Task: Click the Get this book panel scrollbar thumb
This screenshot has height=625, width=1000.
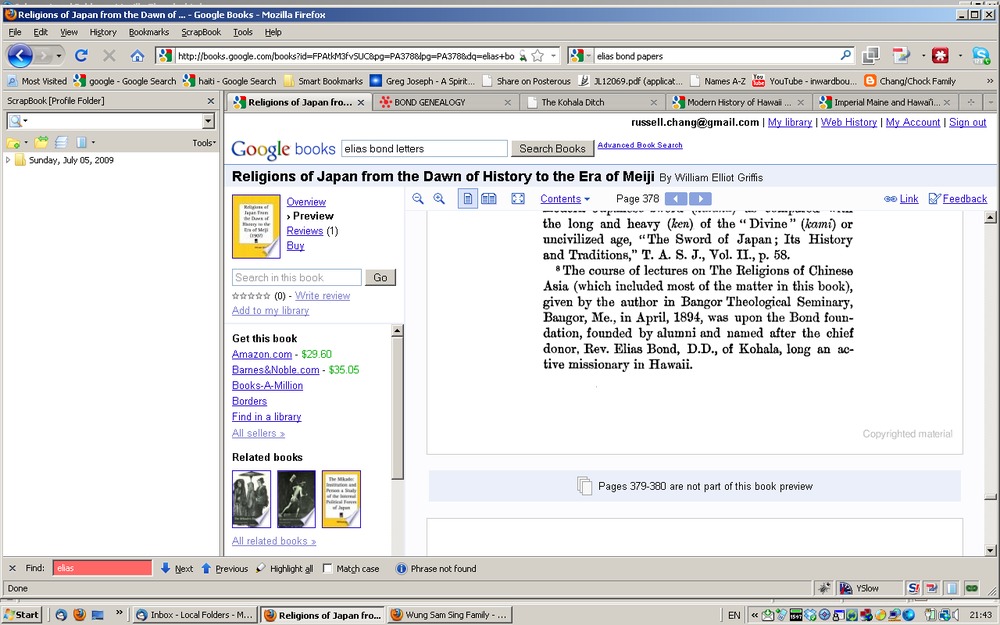Action: (x=397, y=407)
